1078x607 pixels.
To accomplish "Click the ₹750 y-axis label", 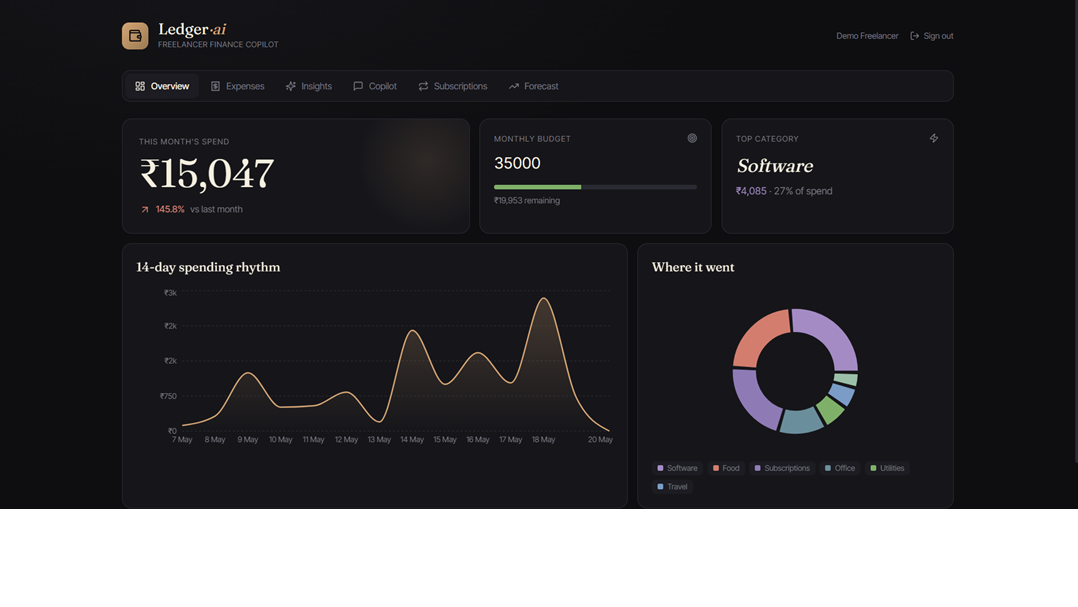I will click(168, 396).
